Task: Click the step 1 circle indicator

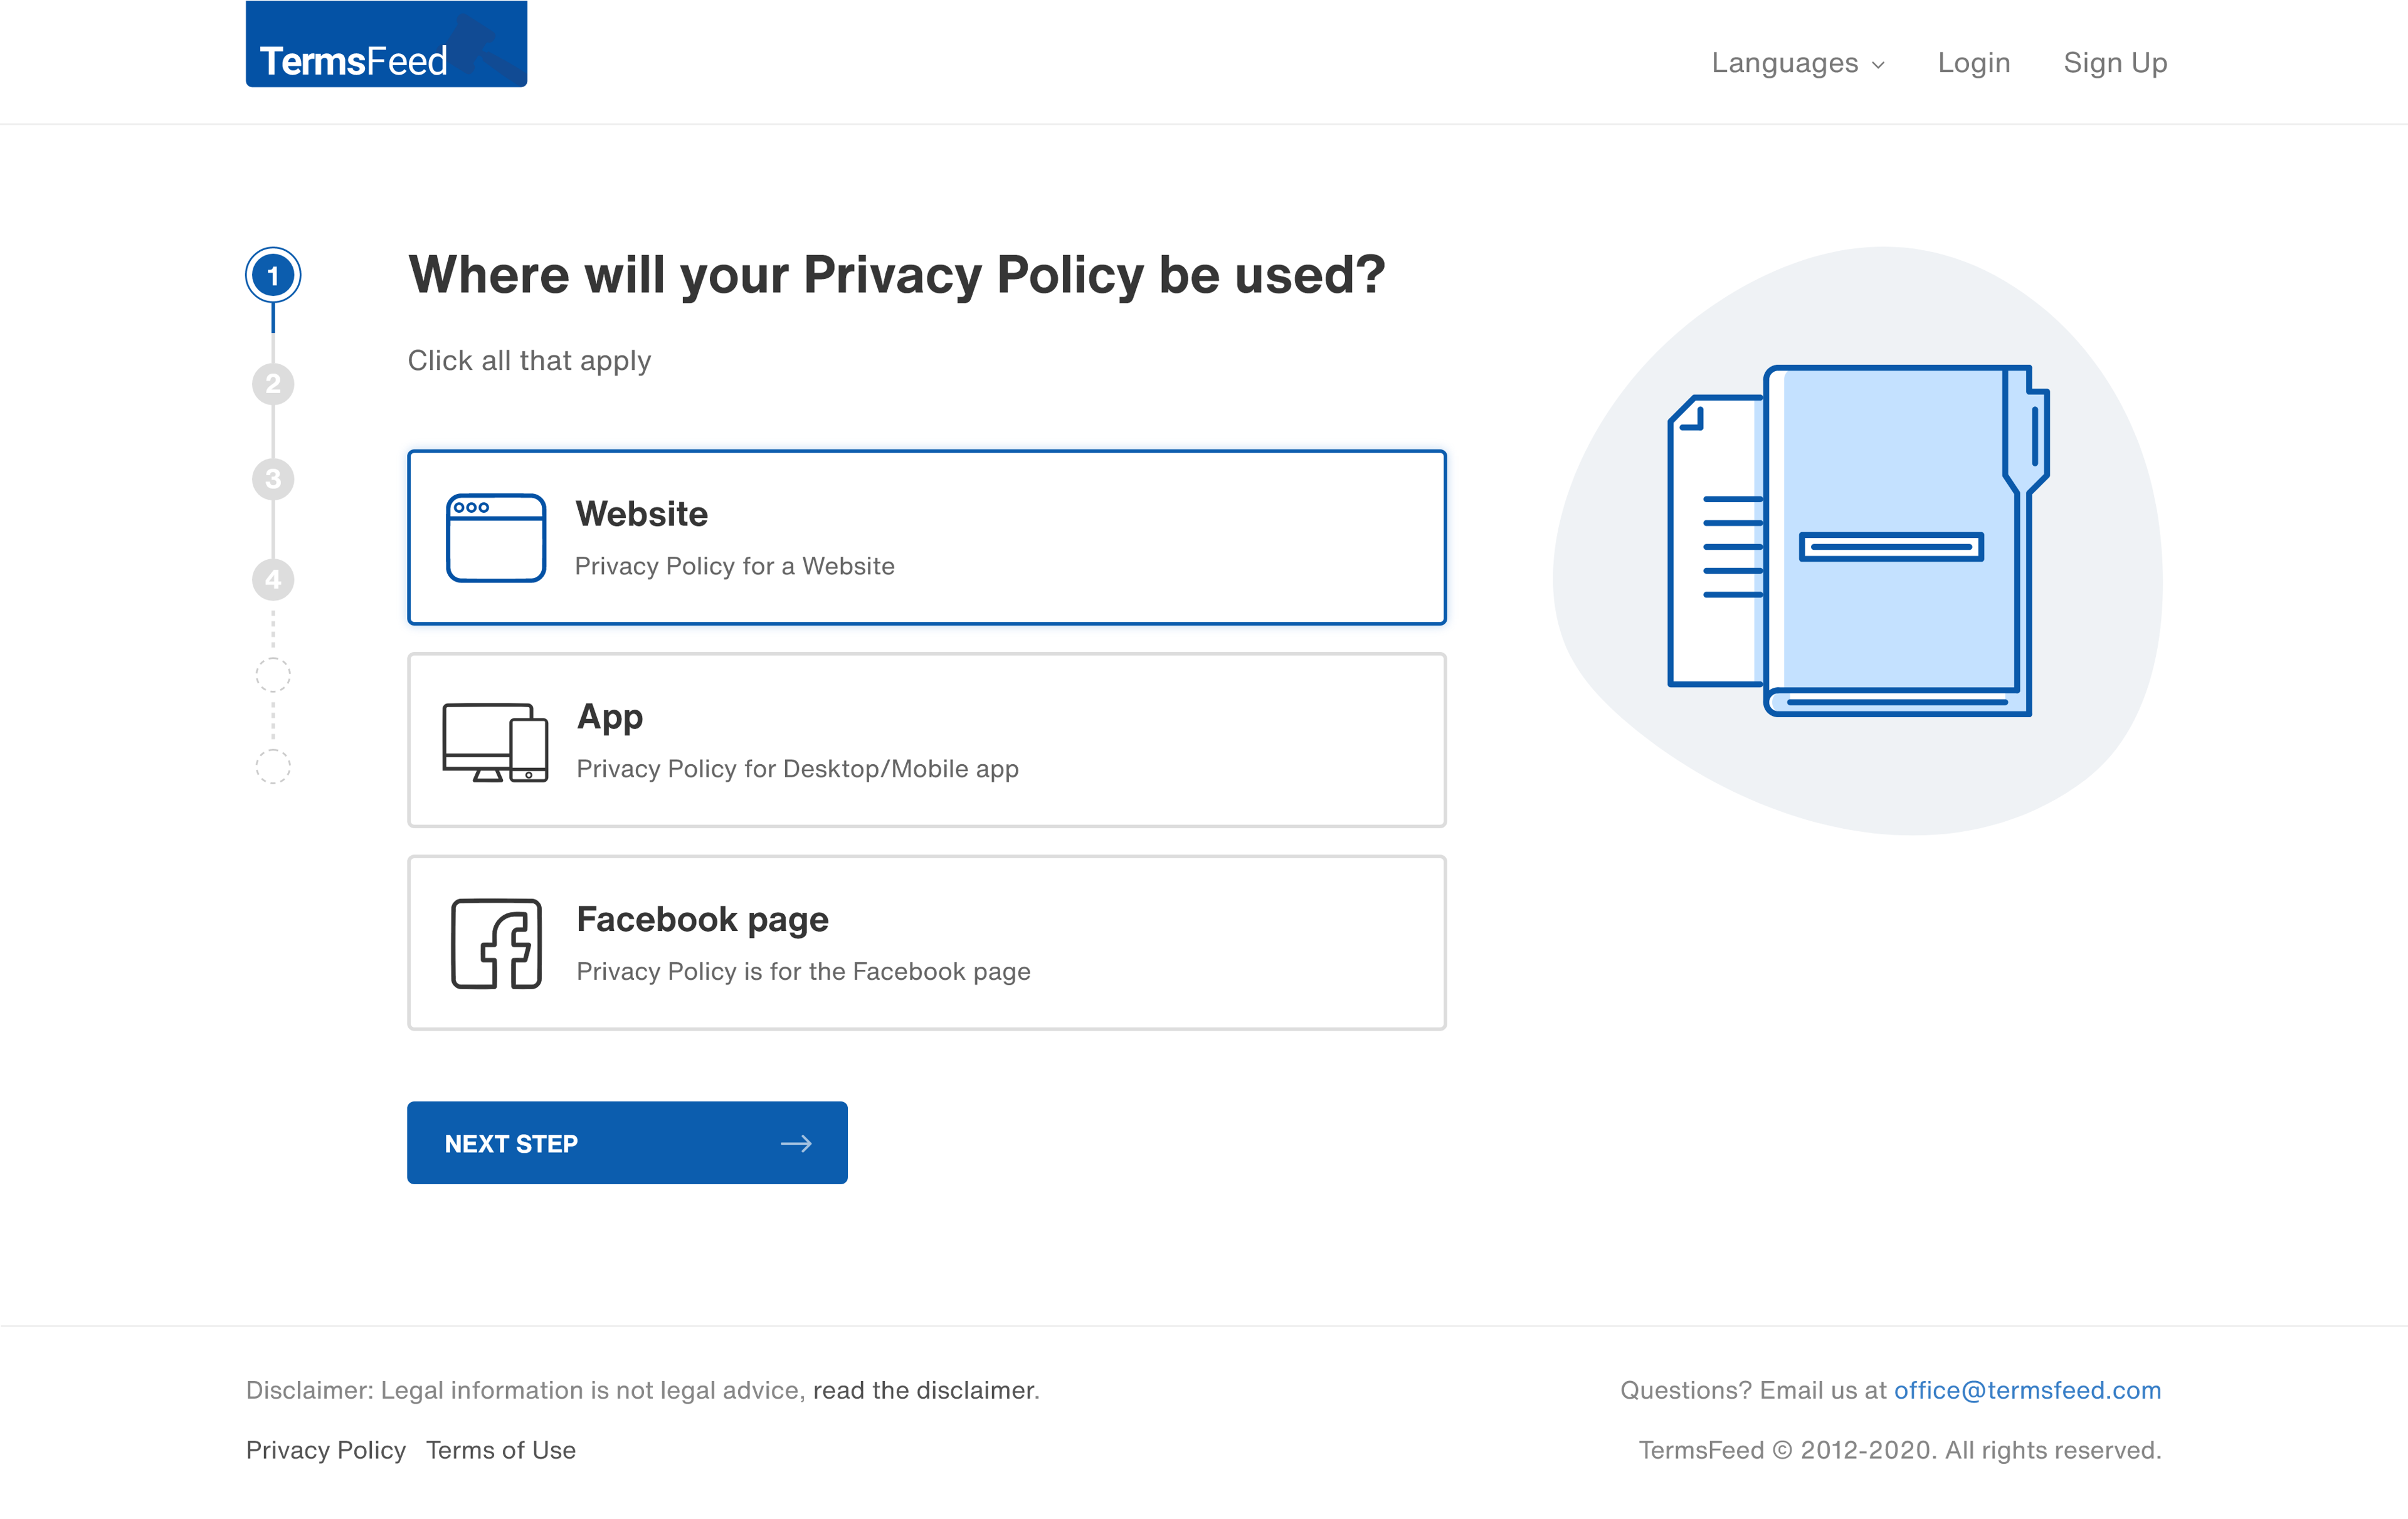Action: (x=273, y=275)
